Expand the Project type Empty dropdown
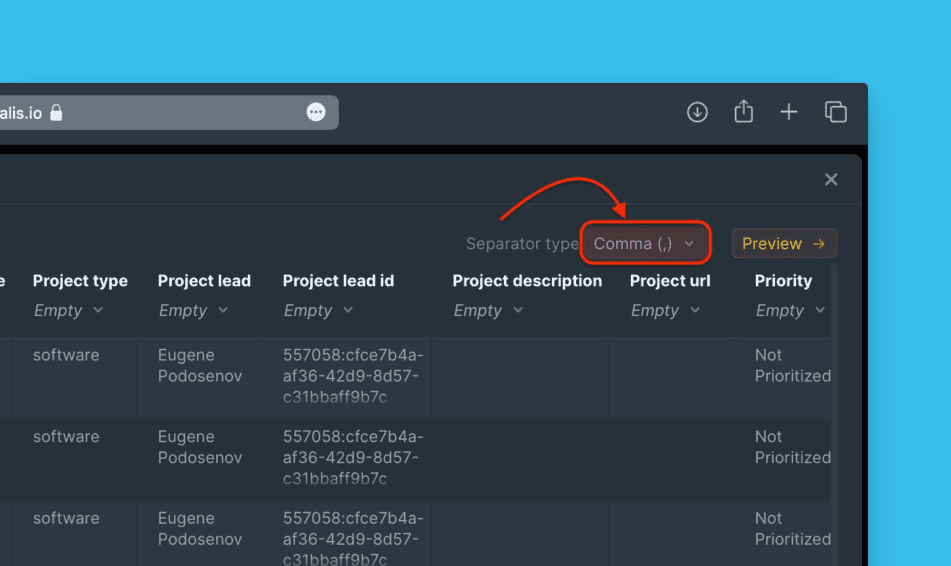Screen dimensions: 951x566 pyautogui.click(x=68, y=311)
